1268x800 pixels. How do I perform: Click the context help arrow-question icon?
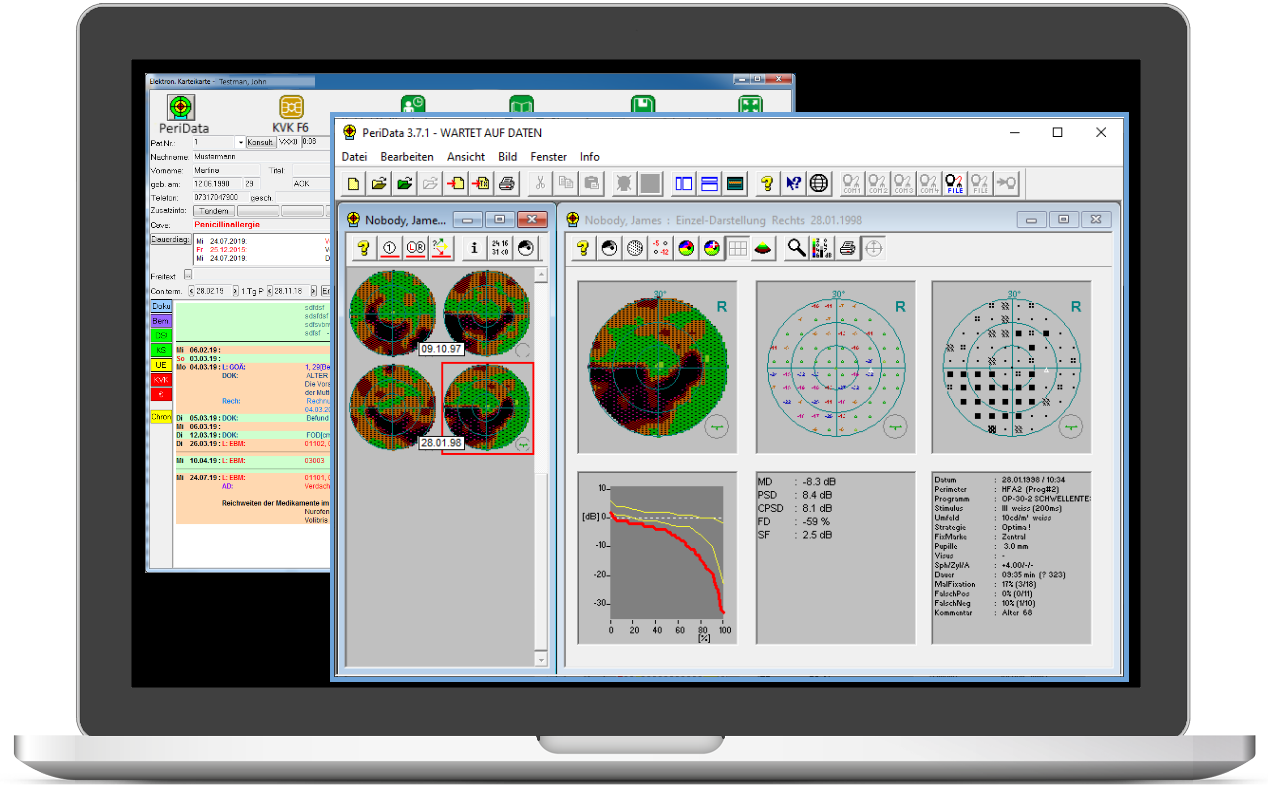tap(793, 183)
